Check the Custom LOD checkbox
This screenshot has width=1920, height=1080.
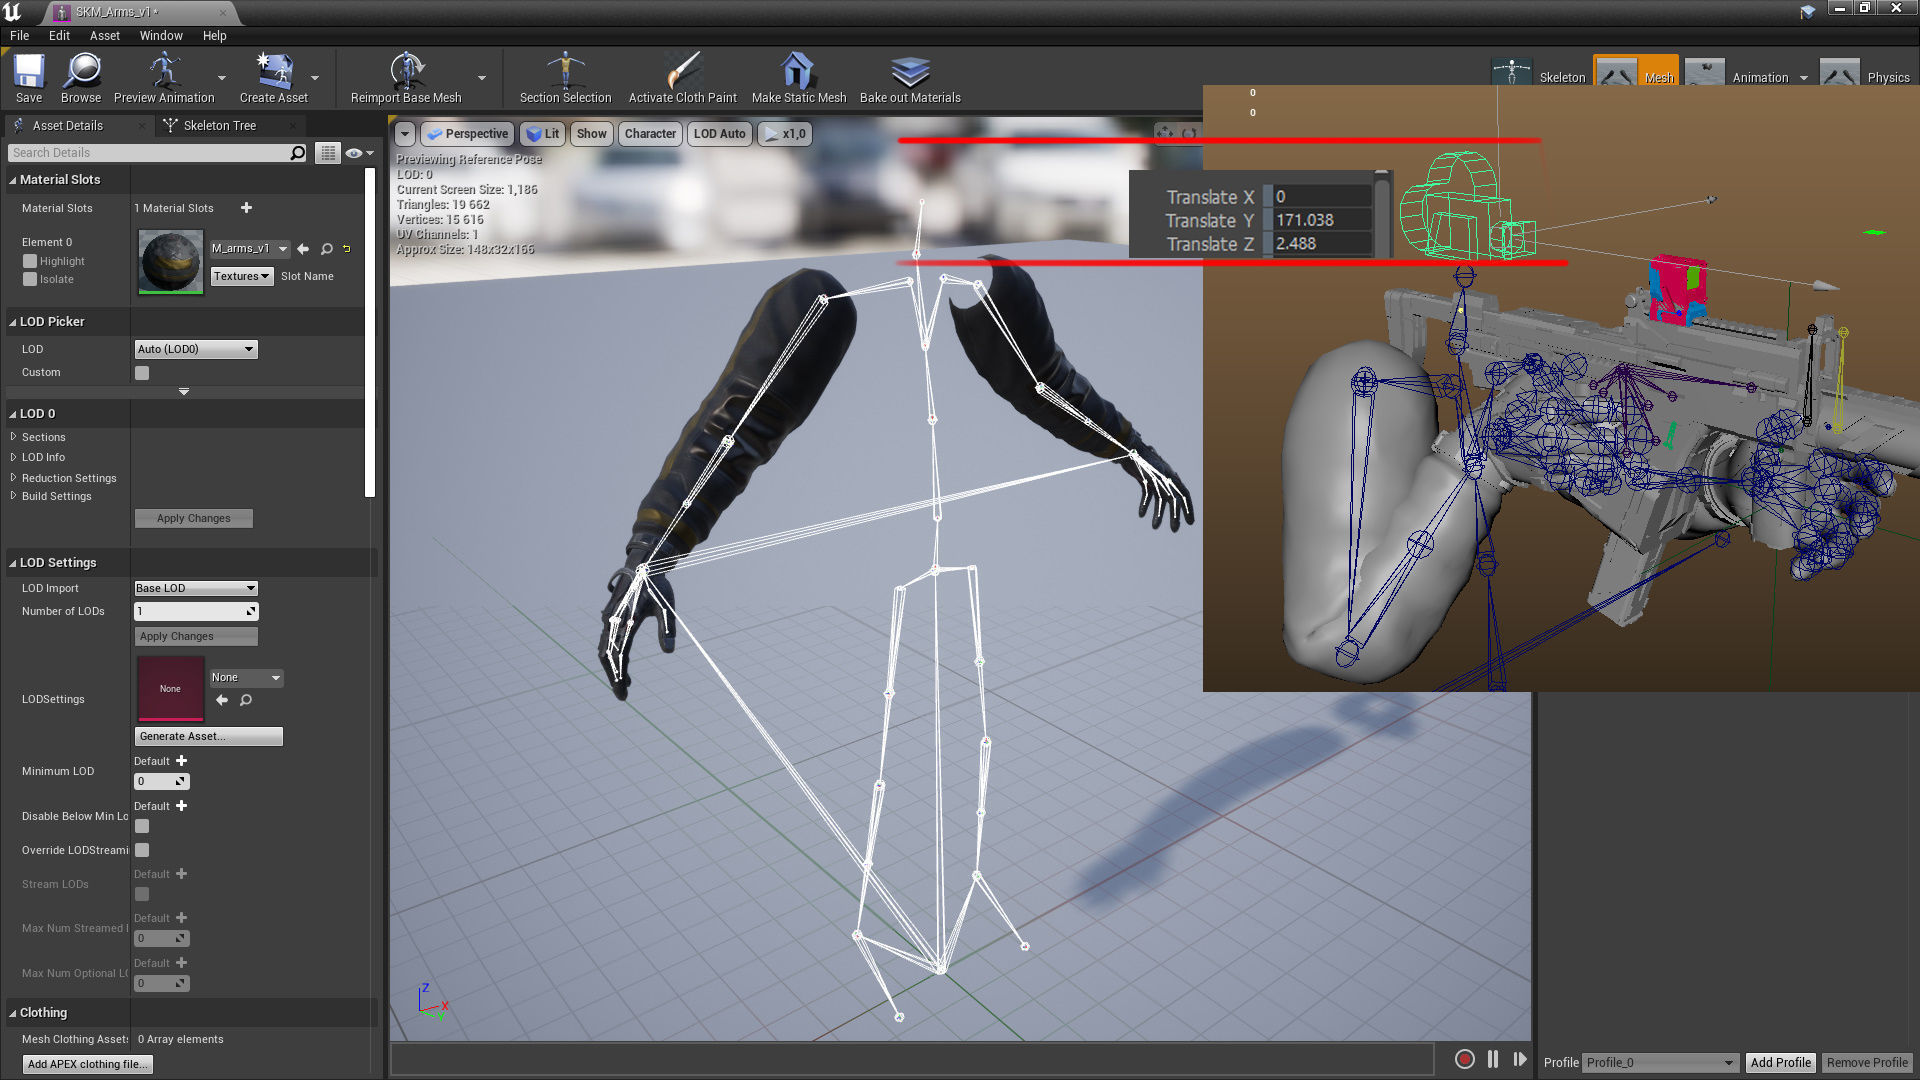coord(142,373)
